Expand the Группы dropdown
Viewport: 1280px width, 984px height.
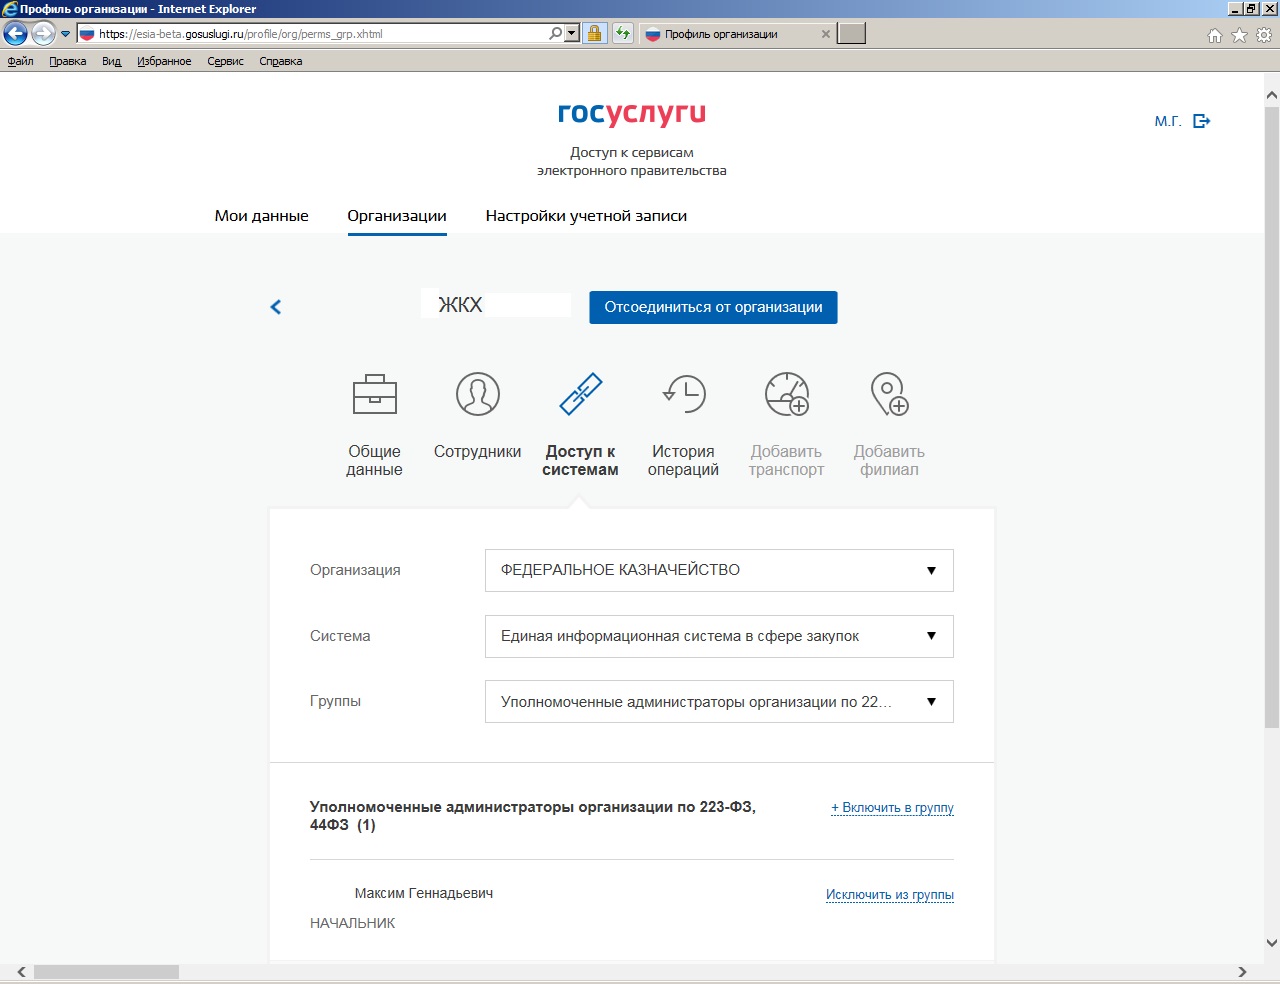coord(719,702)
